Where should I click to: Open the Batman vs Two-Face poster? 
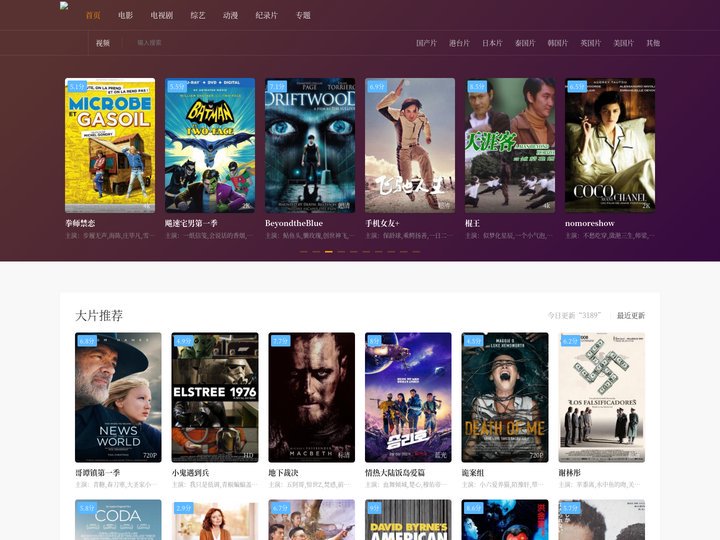210,145
